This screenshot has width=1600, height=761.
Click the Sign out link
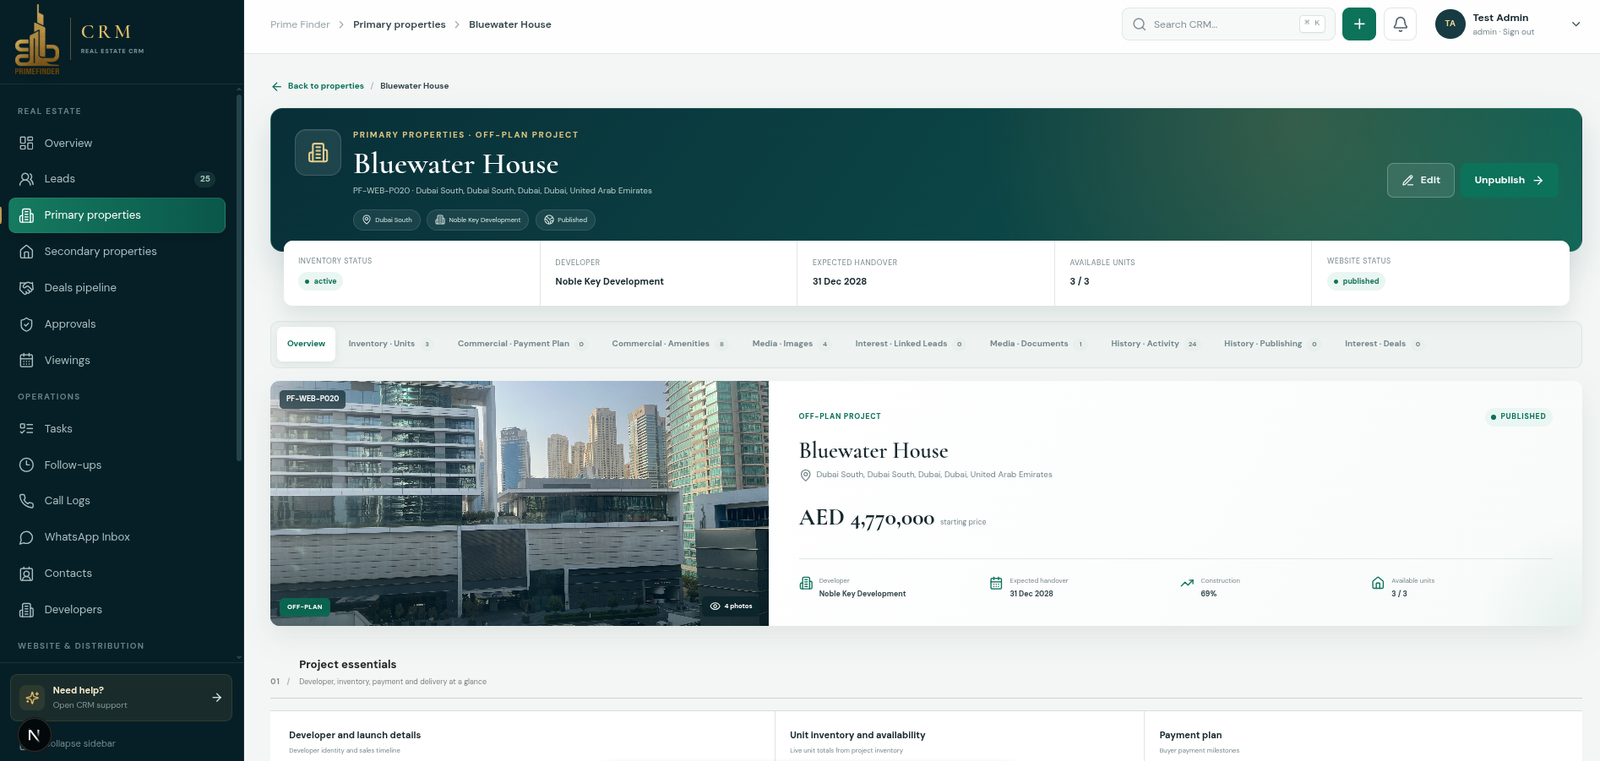(x=1518, y=32)
